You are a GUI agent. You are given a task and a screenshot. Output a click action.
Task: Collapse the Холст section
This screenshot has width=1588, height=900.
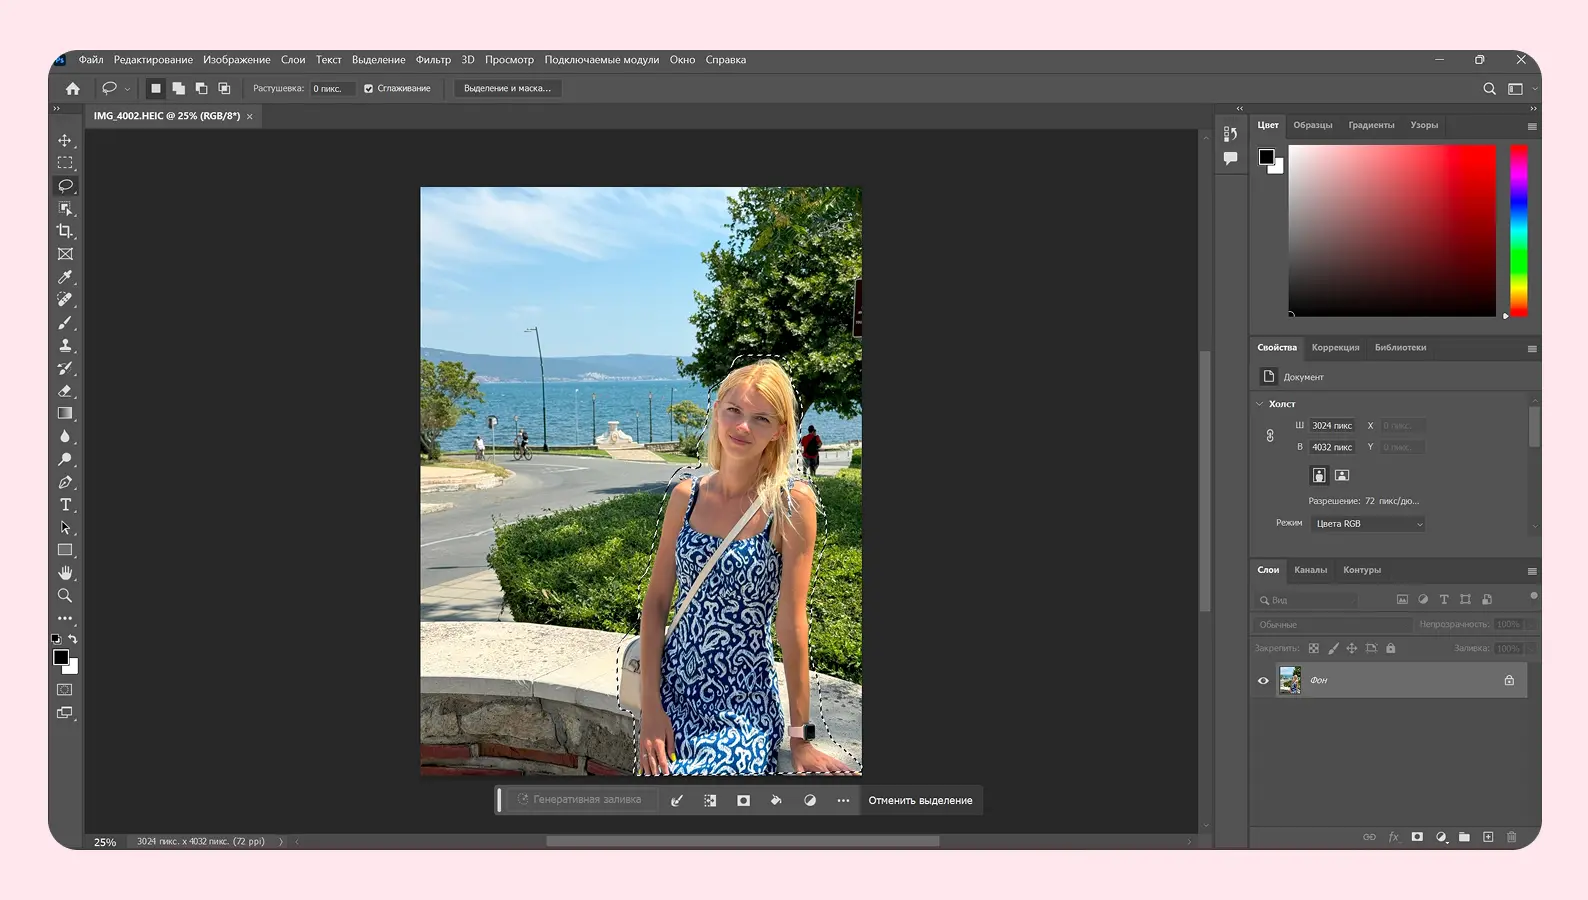click(1260, 404)
